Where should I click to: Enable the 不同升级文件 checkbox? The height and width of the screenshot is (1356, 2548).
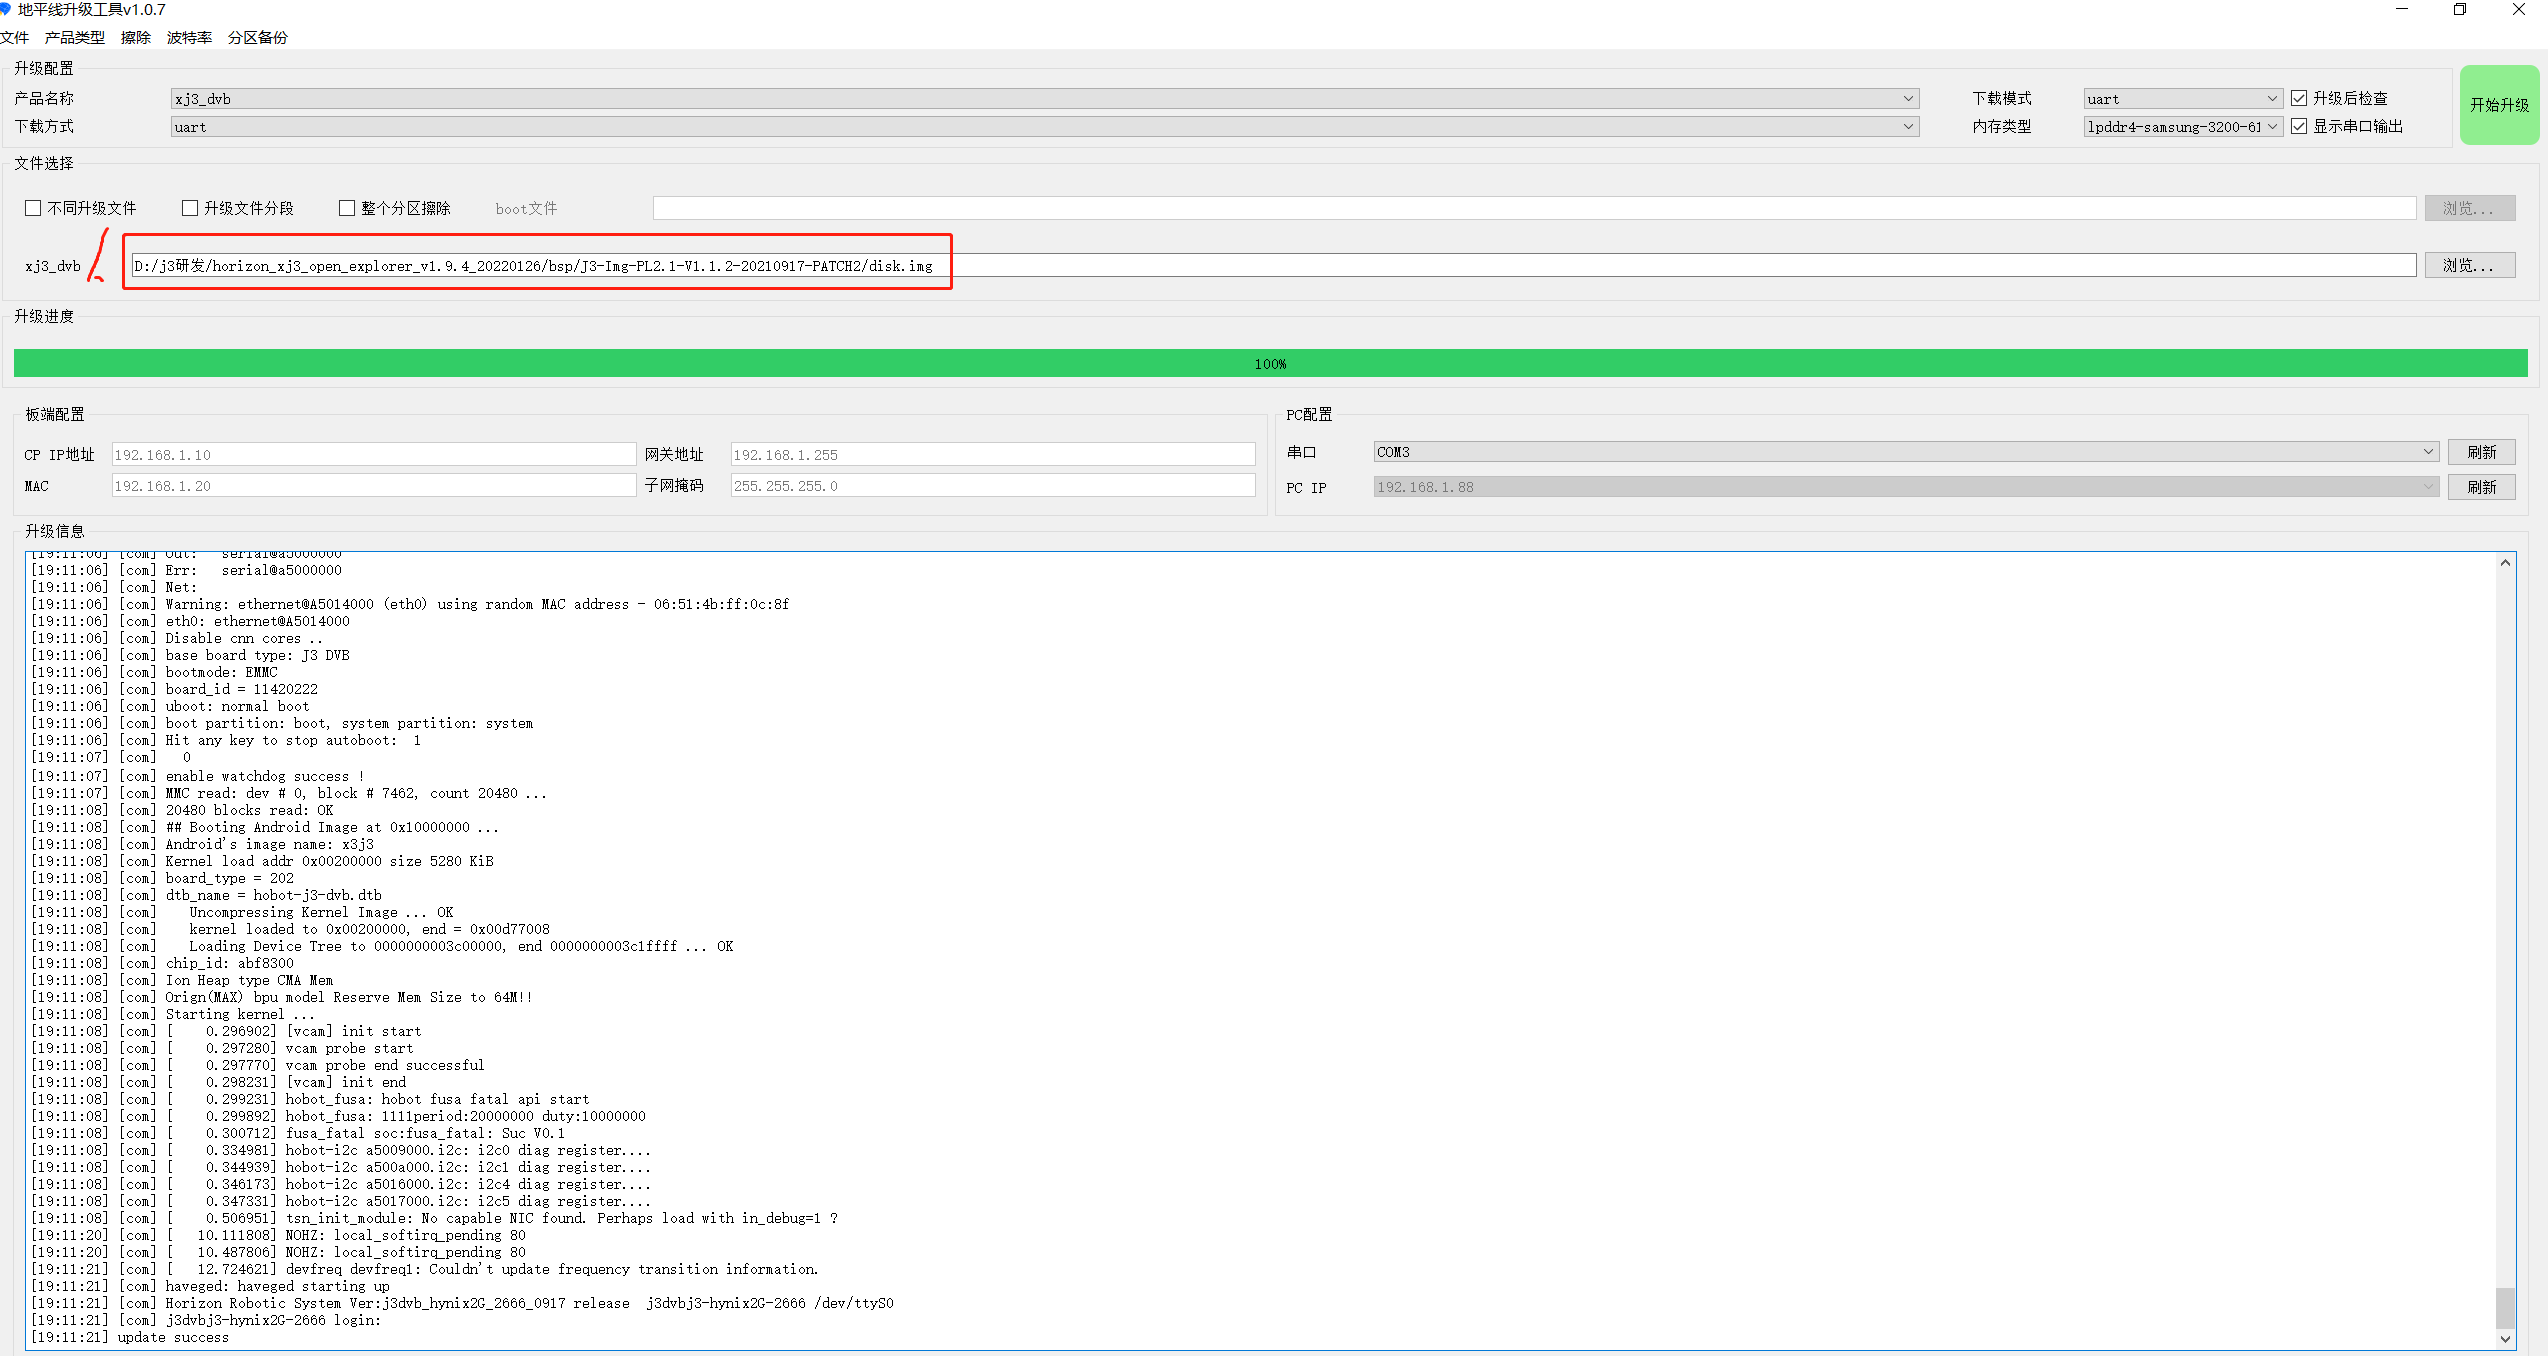tap(33, 208)
